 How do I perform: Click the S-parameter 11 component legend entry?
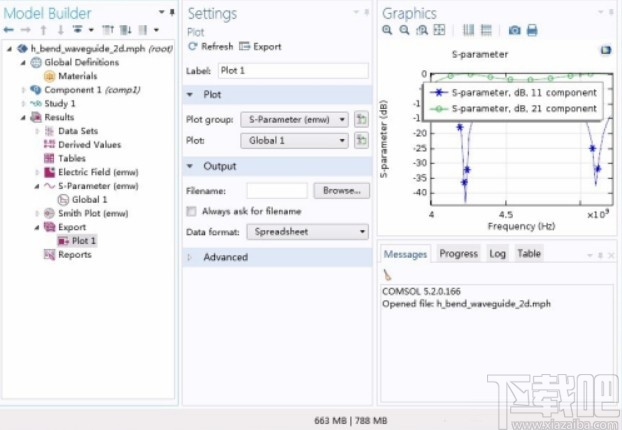[514, 92]
